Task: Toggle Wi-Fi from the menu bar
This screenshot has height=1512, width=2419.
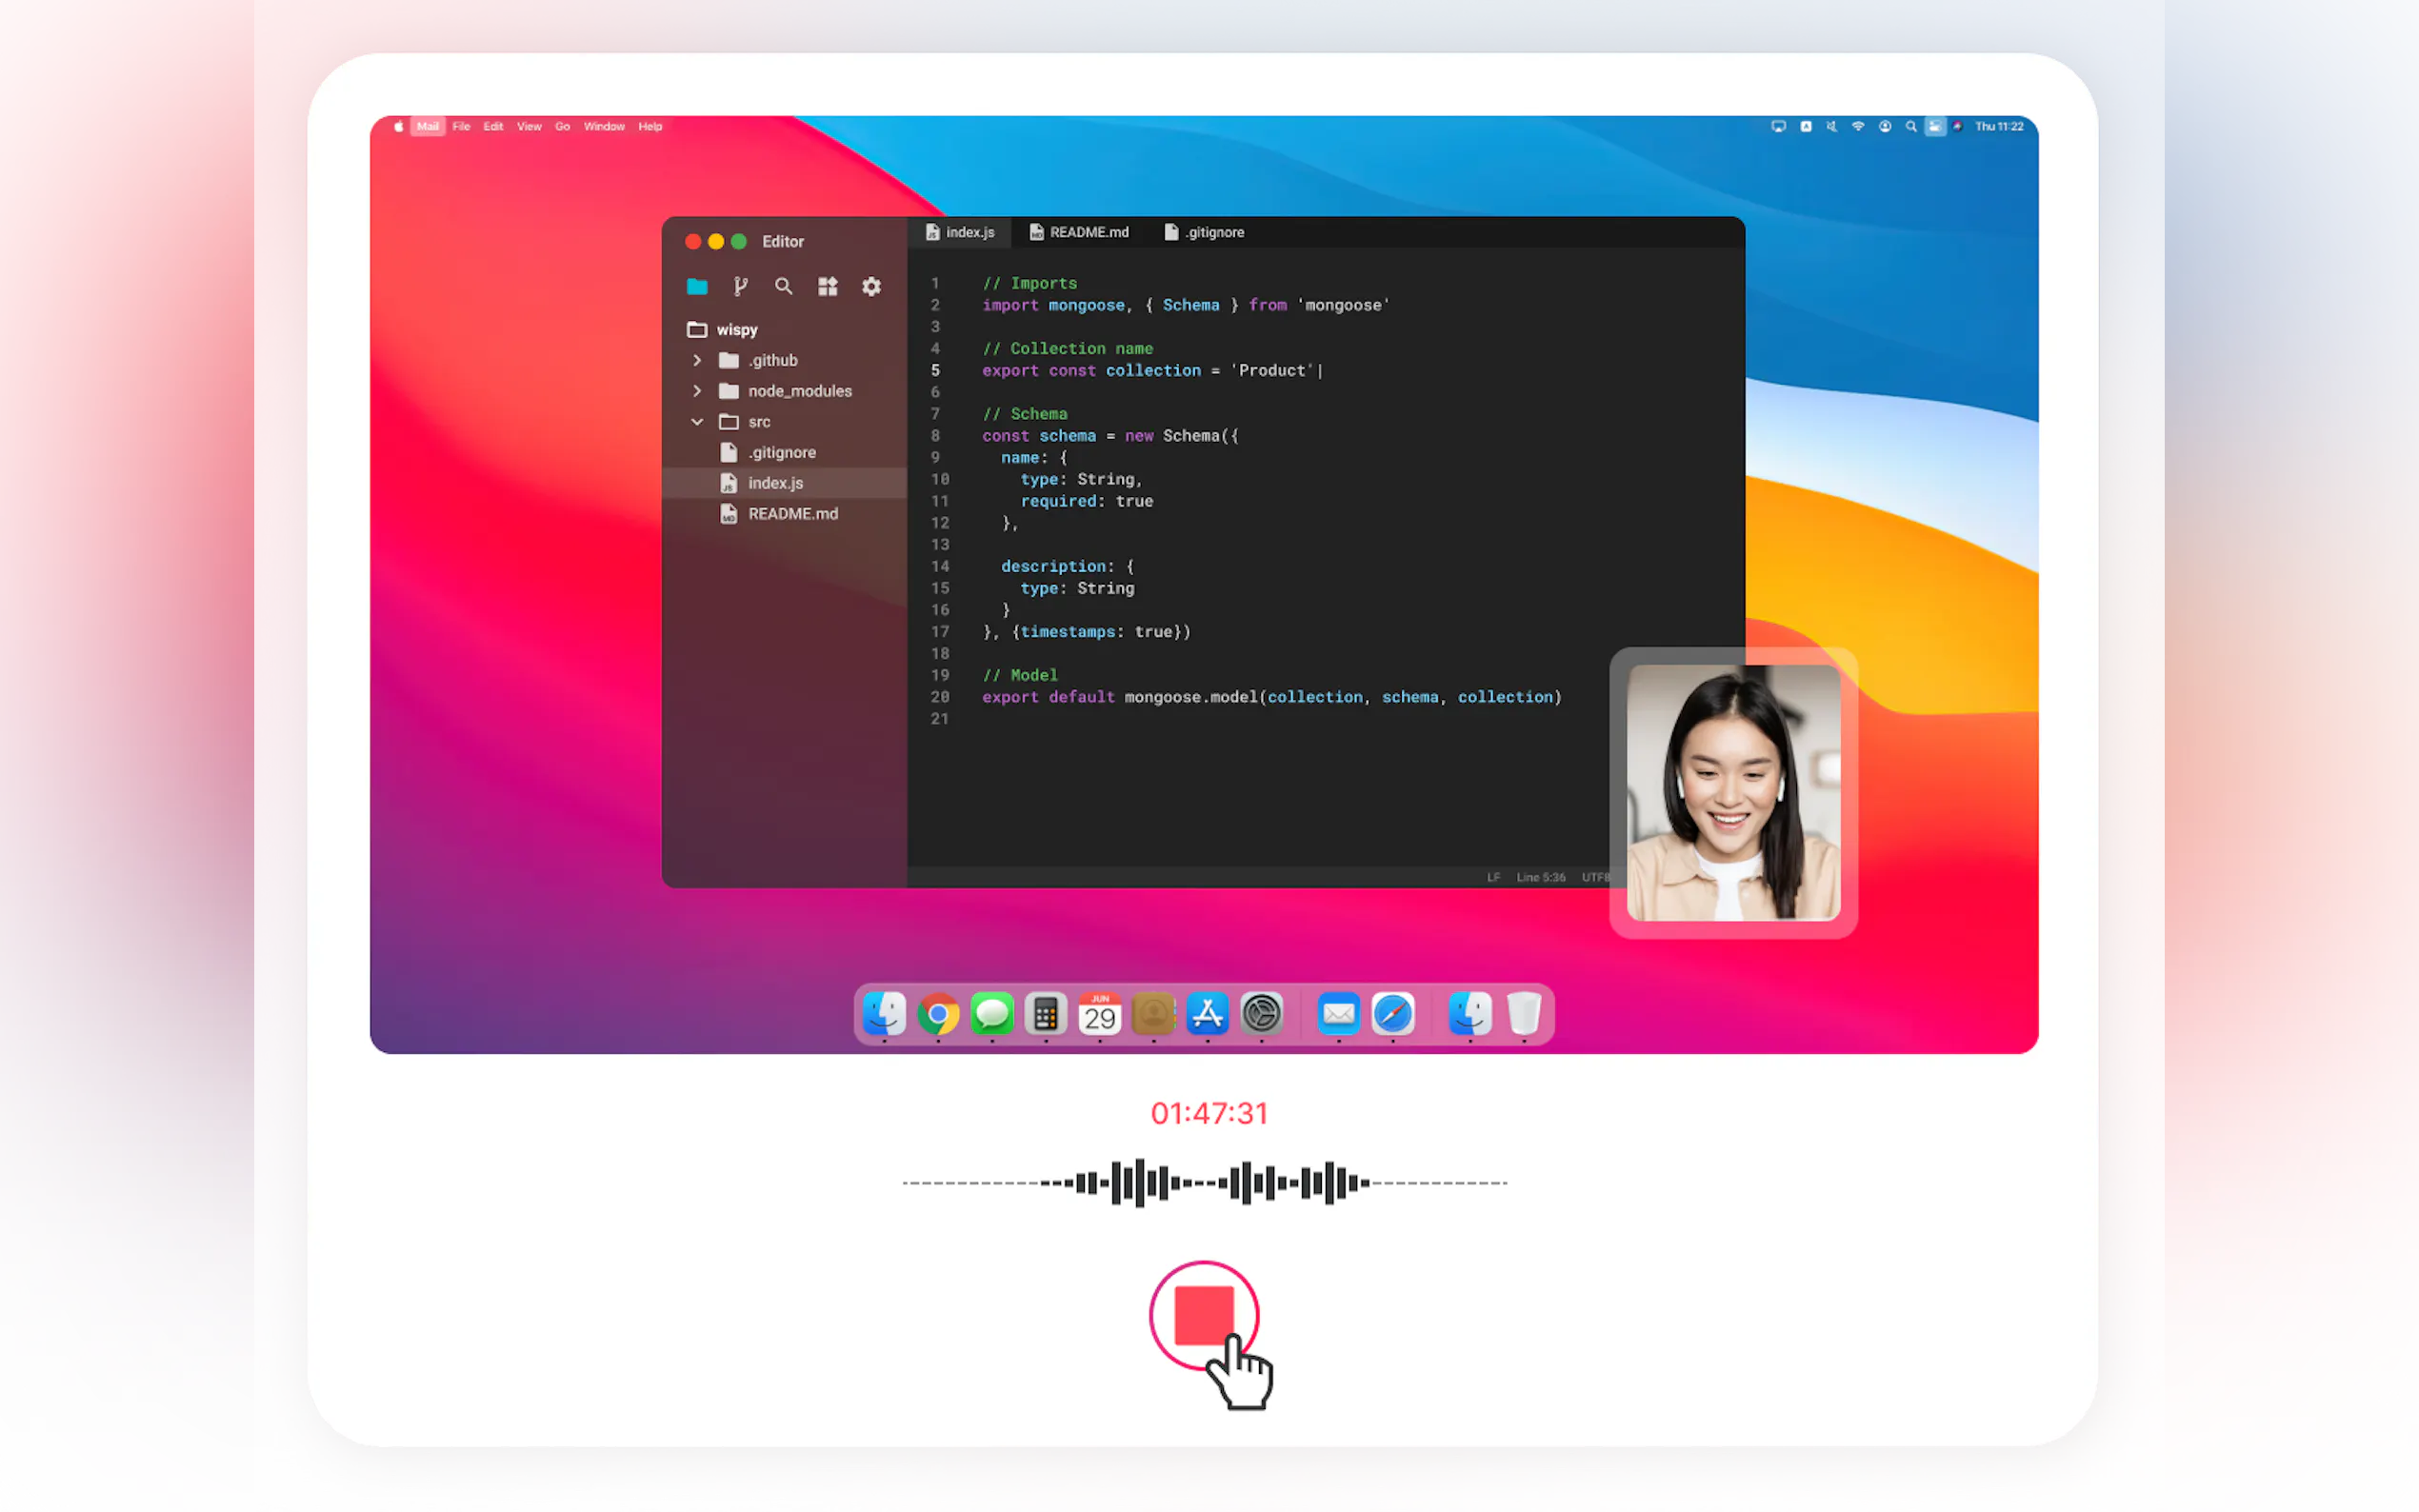Action: [1858, 126]
